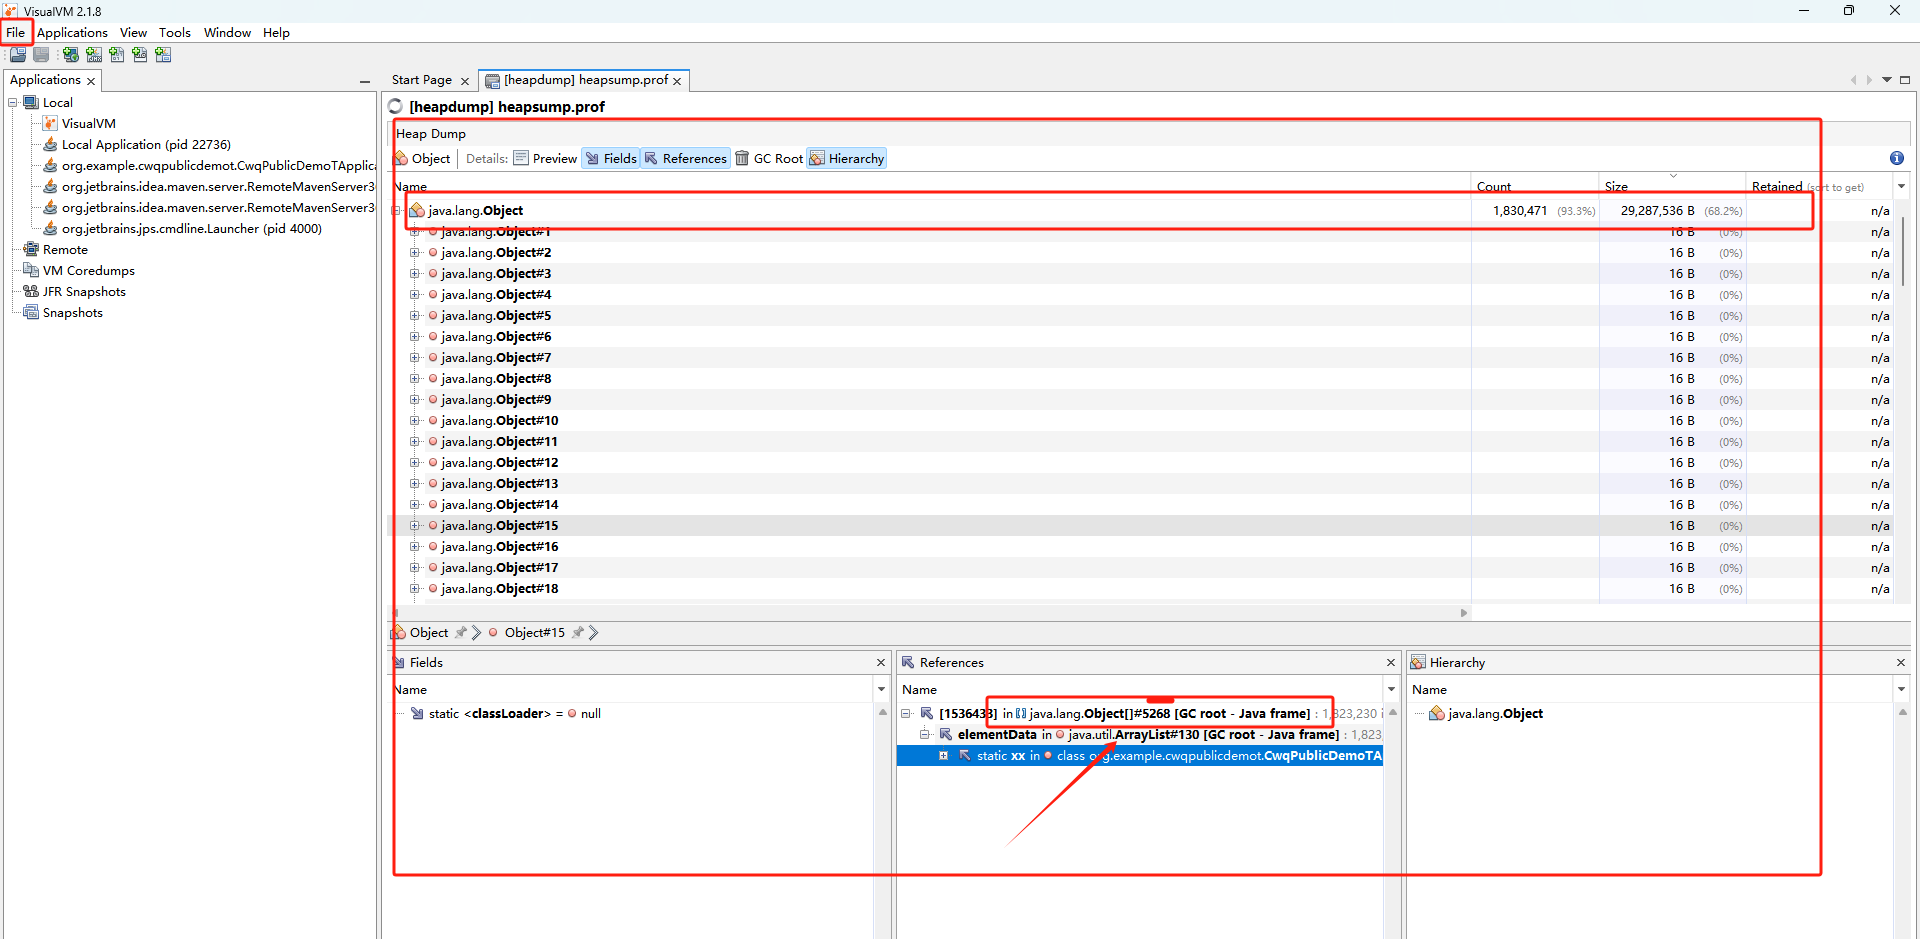Close the heapsump.prof heap dump tab
The height and width of the screenshot is (939, 1920).
coord(677,81)
